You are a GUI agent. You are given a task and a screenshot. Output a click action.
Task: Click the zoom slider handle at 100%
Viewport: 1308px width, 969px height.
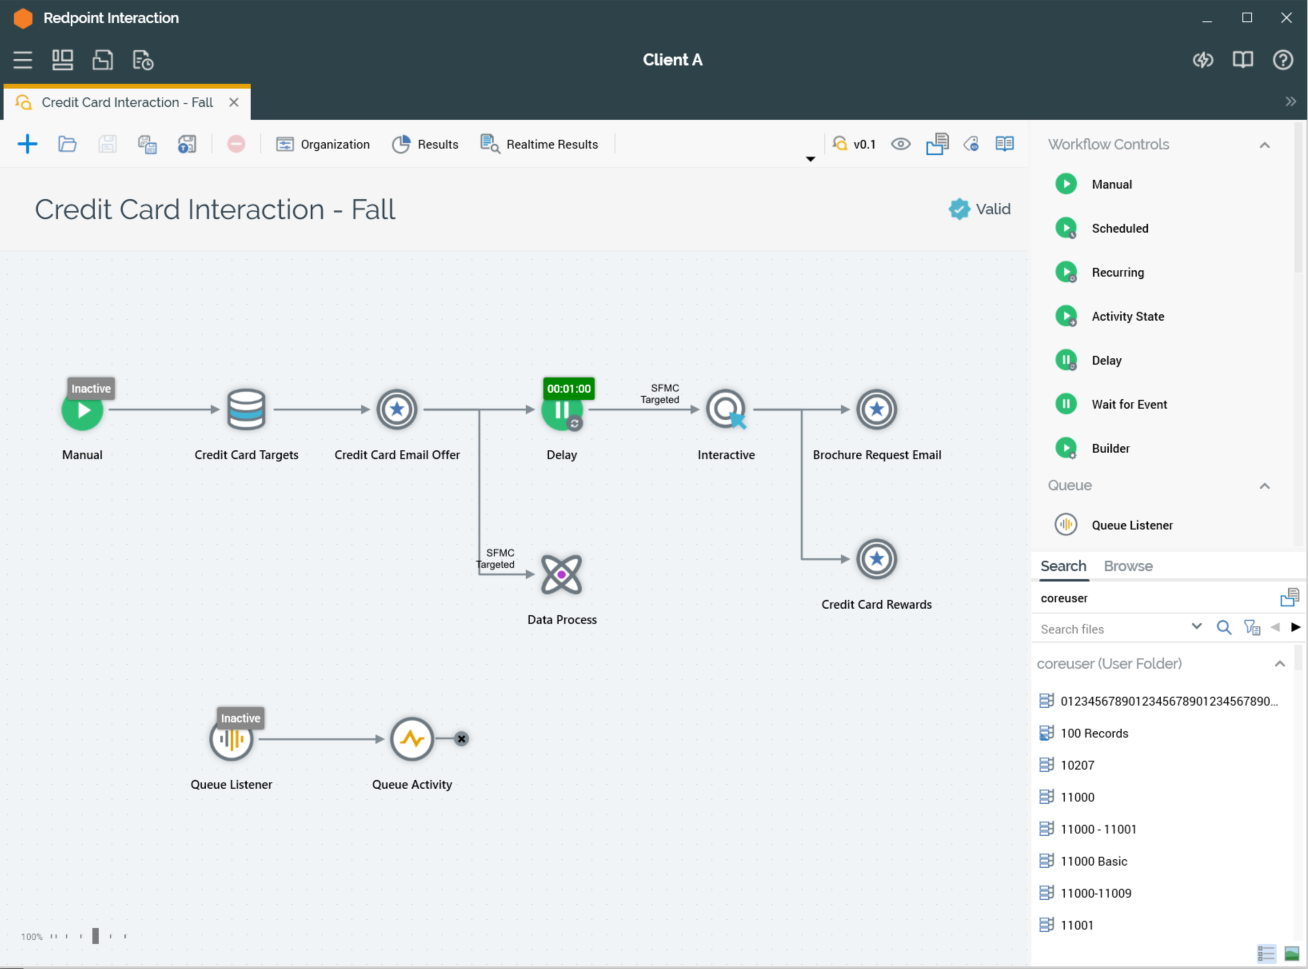96,936
